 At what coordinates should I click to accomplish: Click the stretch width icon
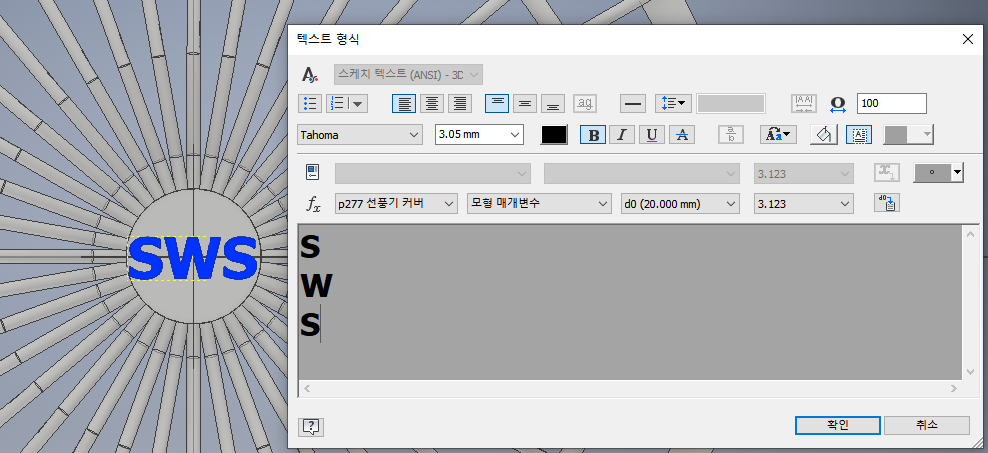tap(838, 103)
